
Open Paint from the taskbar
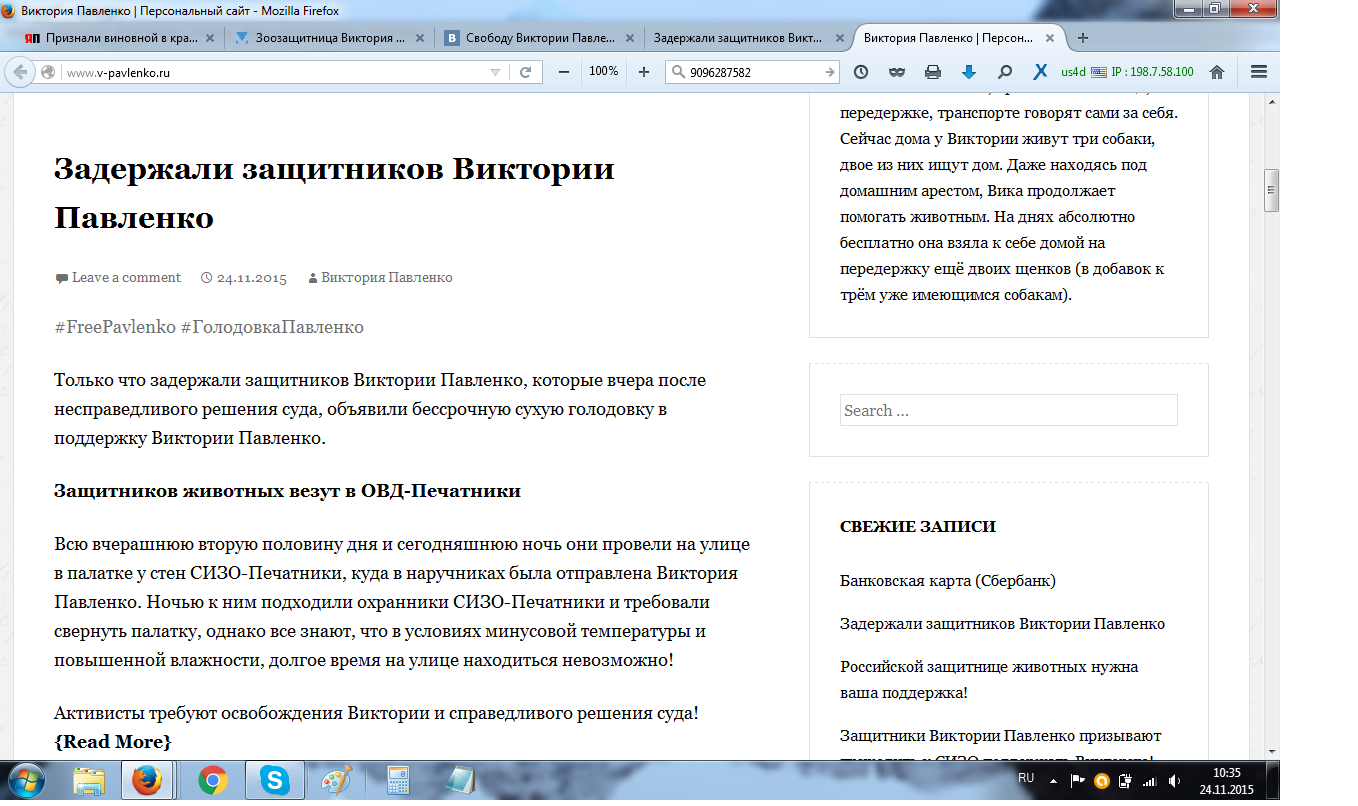click(x=337, y=781)
